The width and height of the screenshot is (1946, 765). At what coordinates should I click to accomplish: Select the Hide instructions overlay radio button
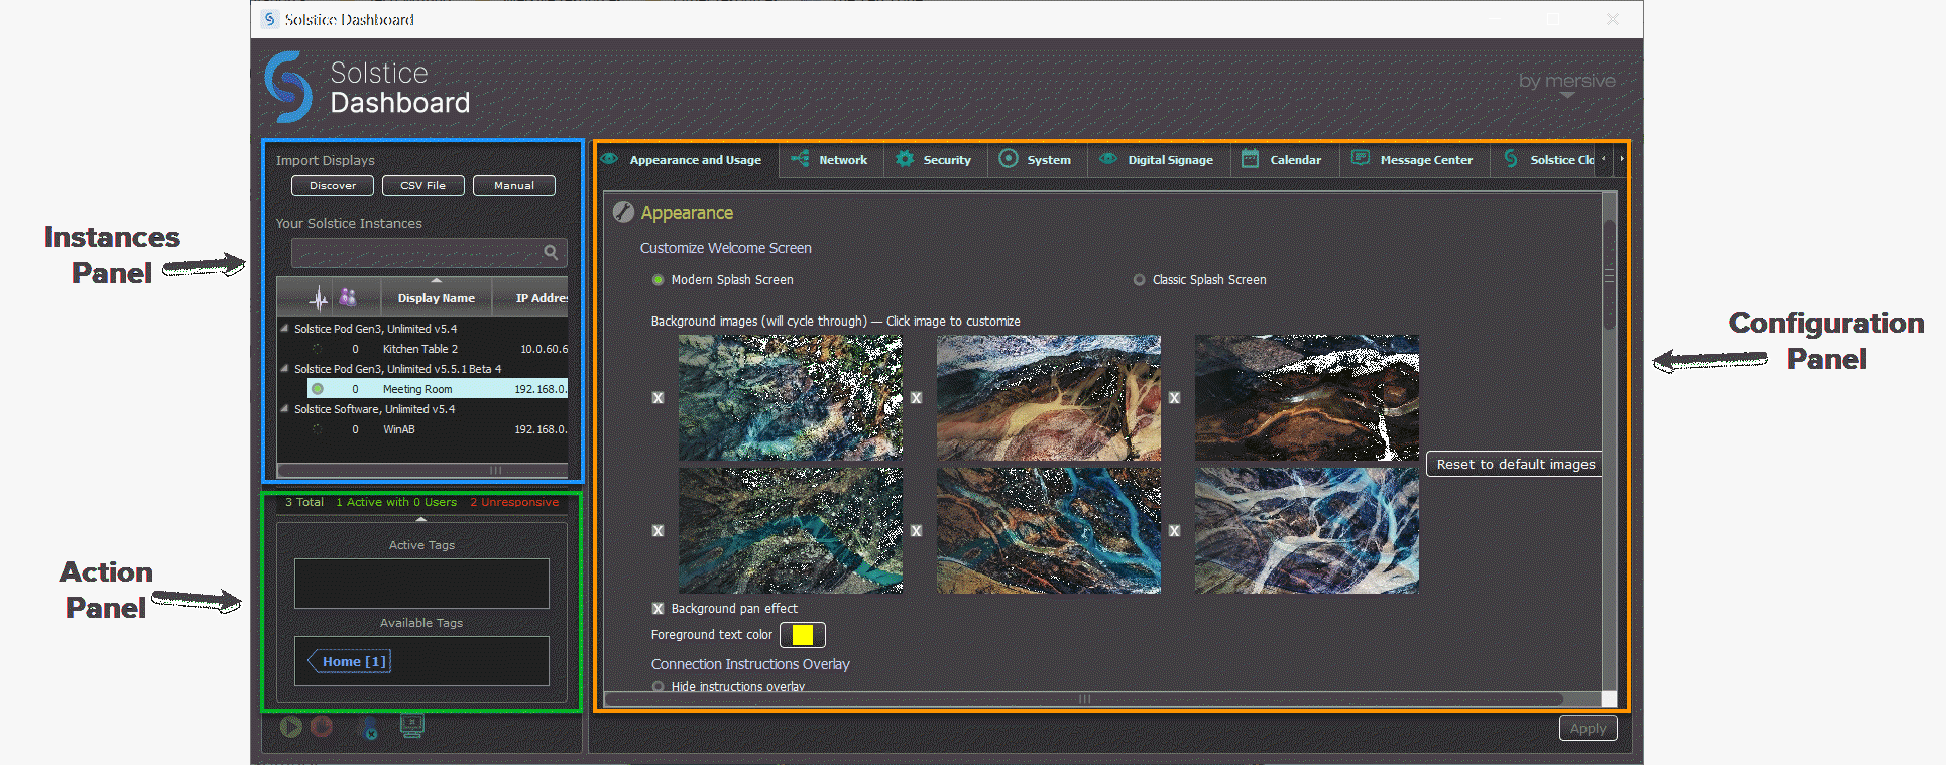[x=658, y=687]
